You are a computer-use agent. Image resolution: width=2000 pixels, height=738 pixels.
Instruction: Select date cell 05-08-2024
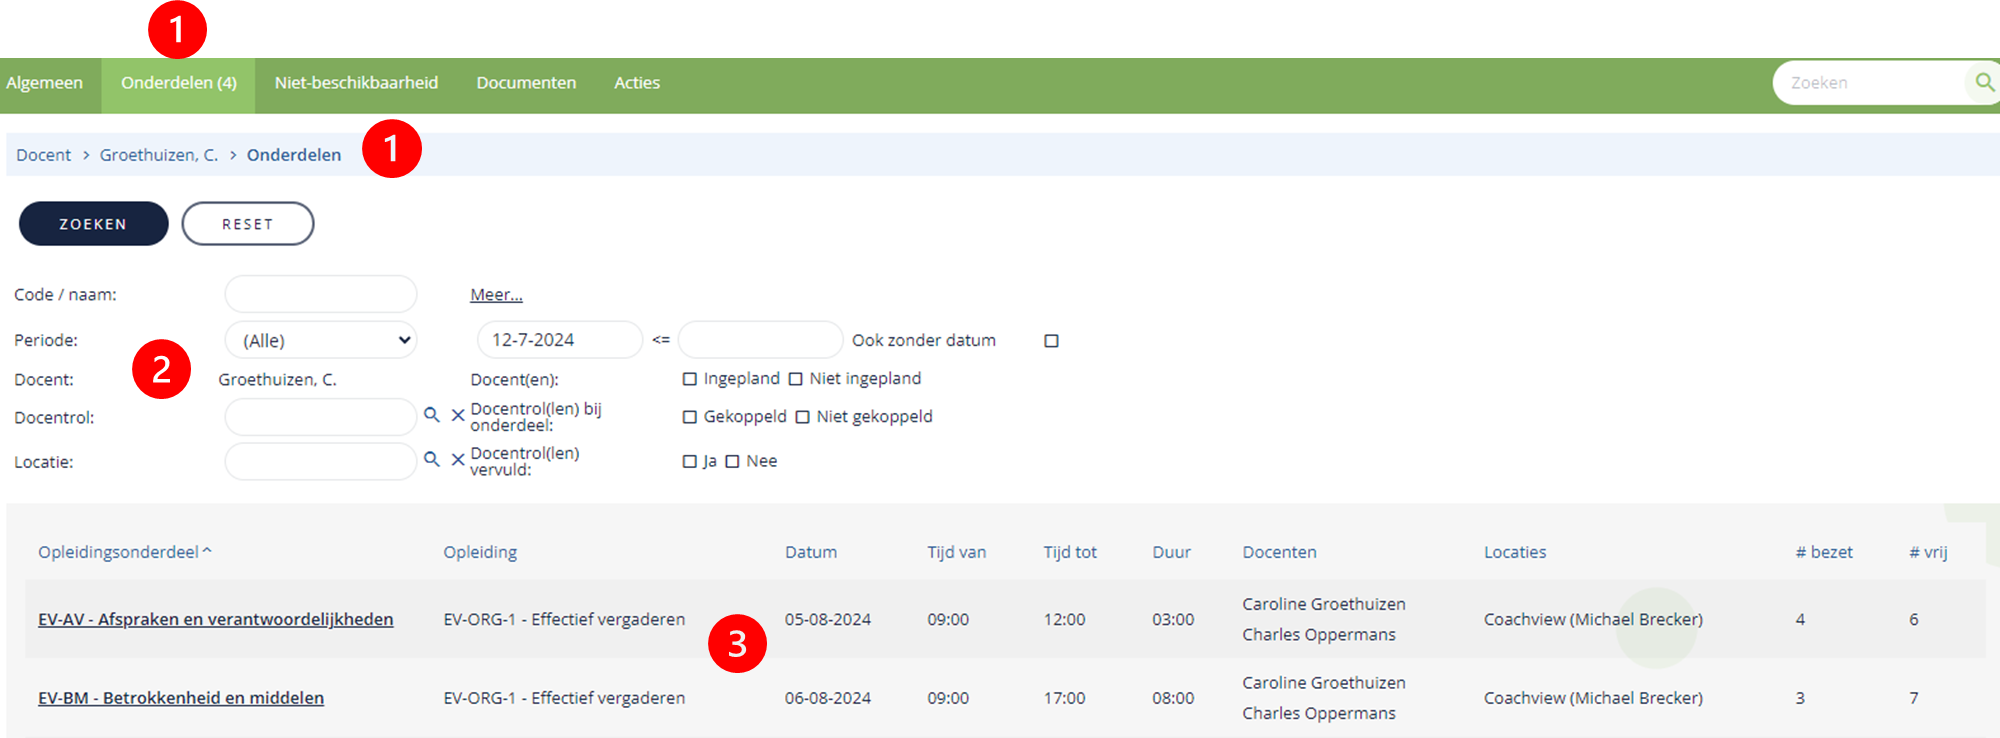point(828,619)
